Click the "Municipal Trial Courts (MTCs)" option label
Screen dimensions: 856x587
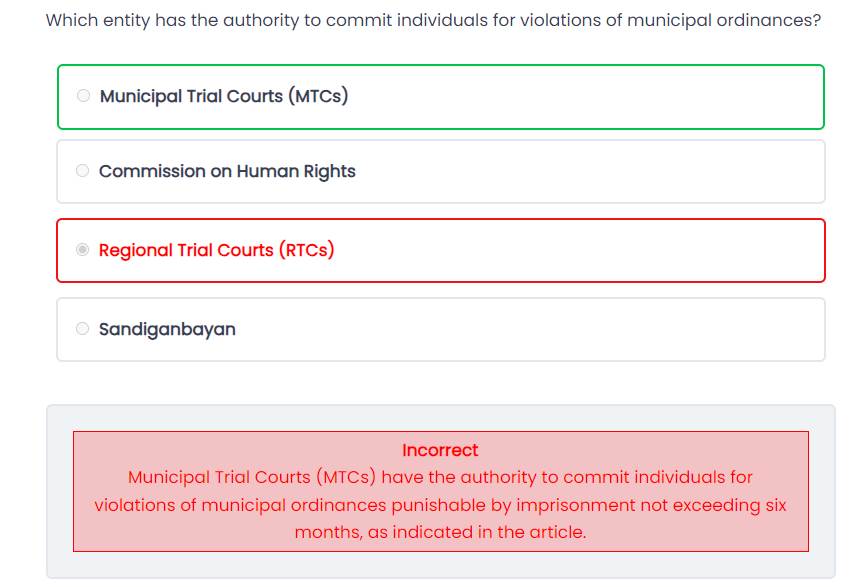pyautogui.click(x=224, y=96)
